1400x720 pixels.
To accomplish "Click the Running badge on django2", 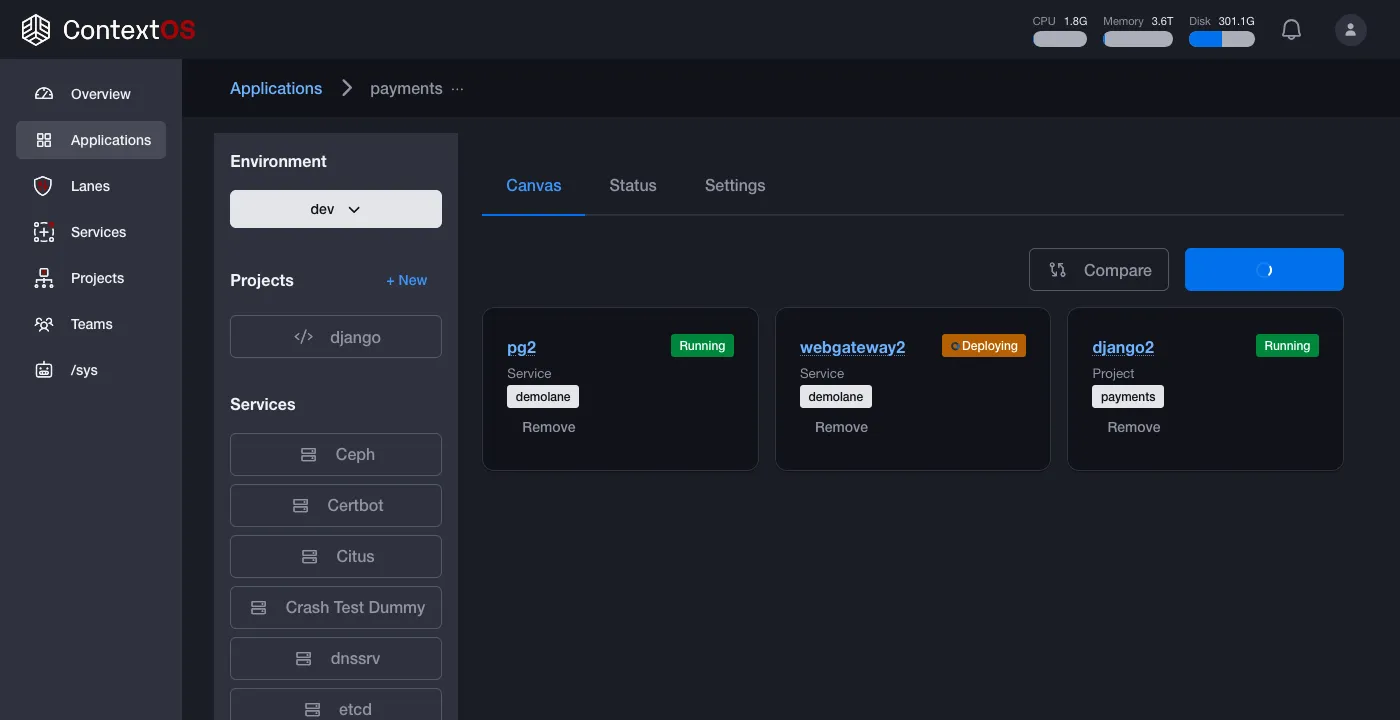I will pyautogui.click(x=1287, y=346).
